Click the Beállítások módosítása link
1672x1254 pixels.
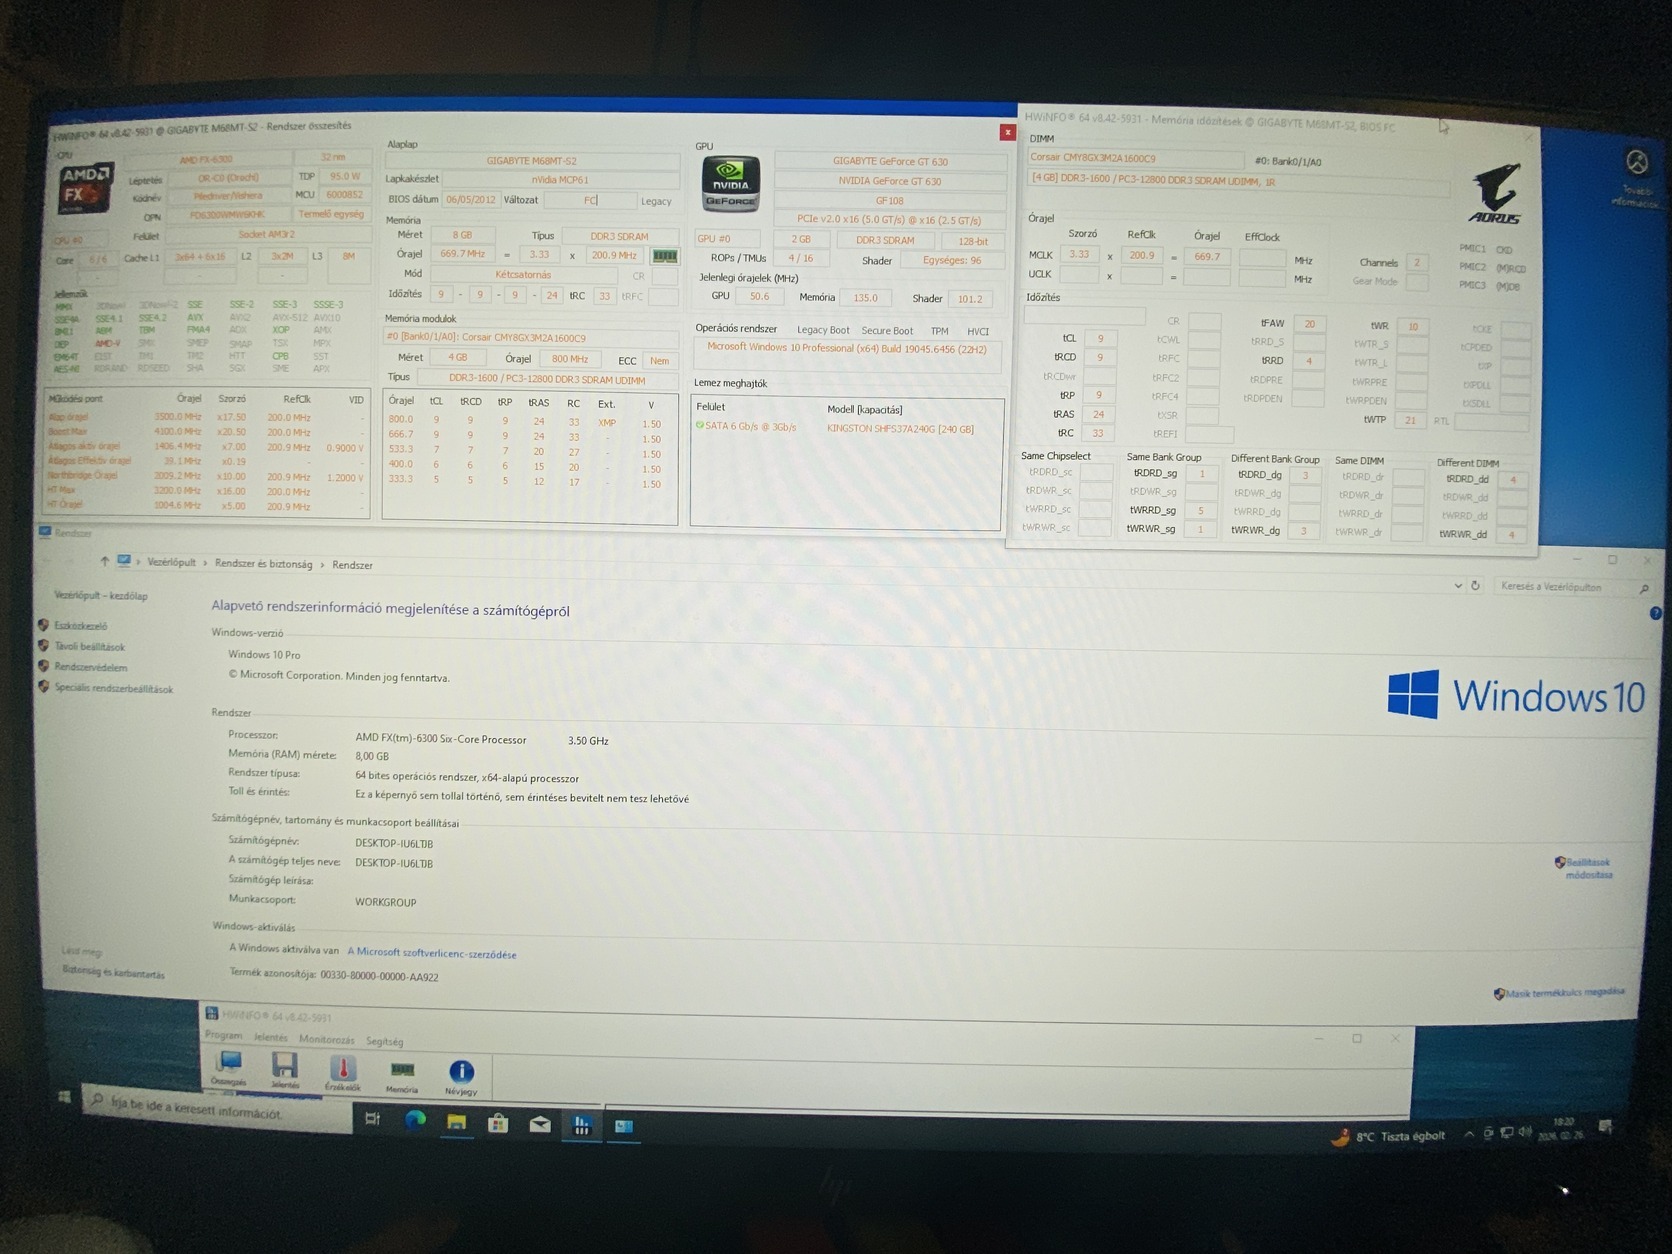pos(1588,868)
